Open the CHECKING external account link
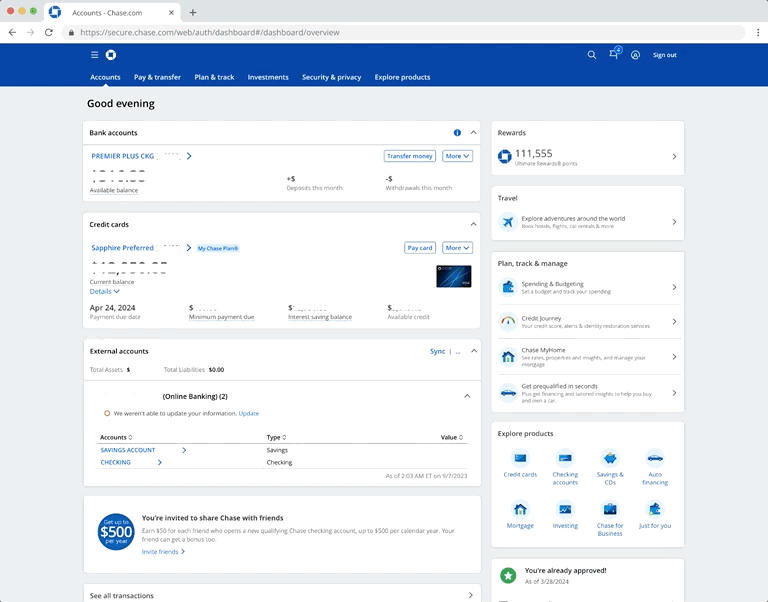Image resolution: width=768 pixels, height=602 pixels. (131, 462)
